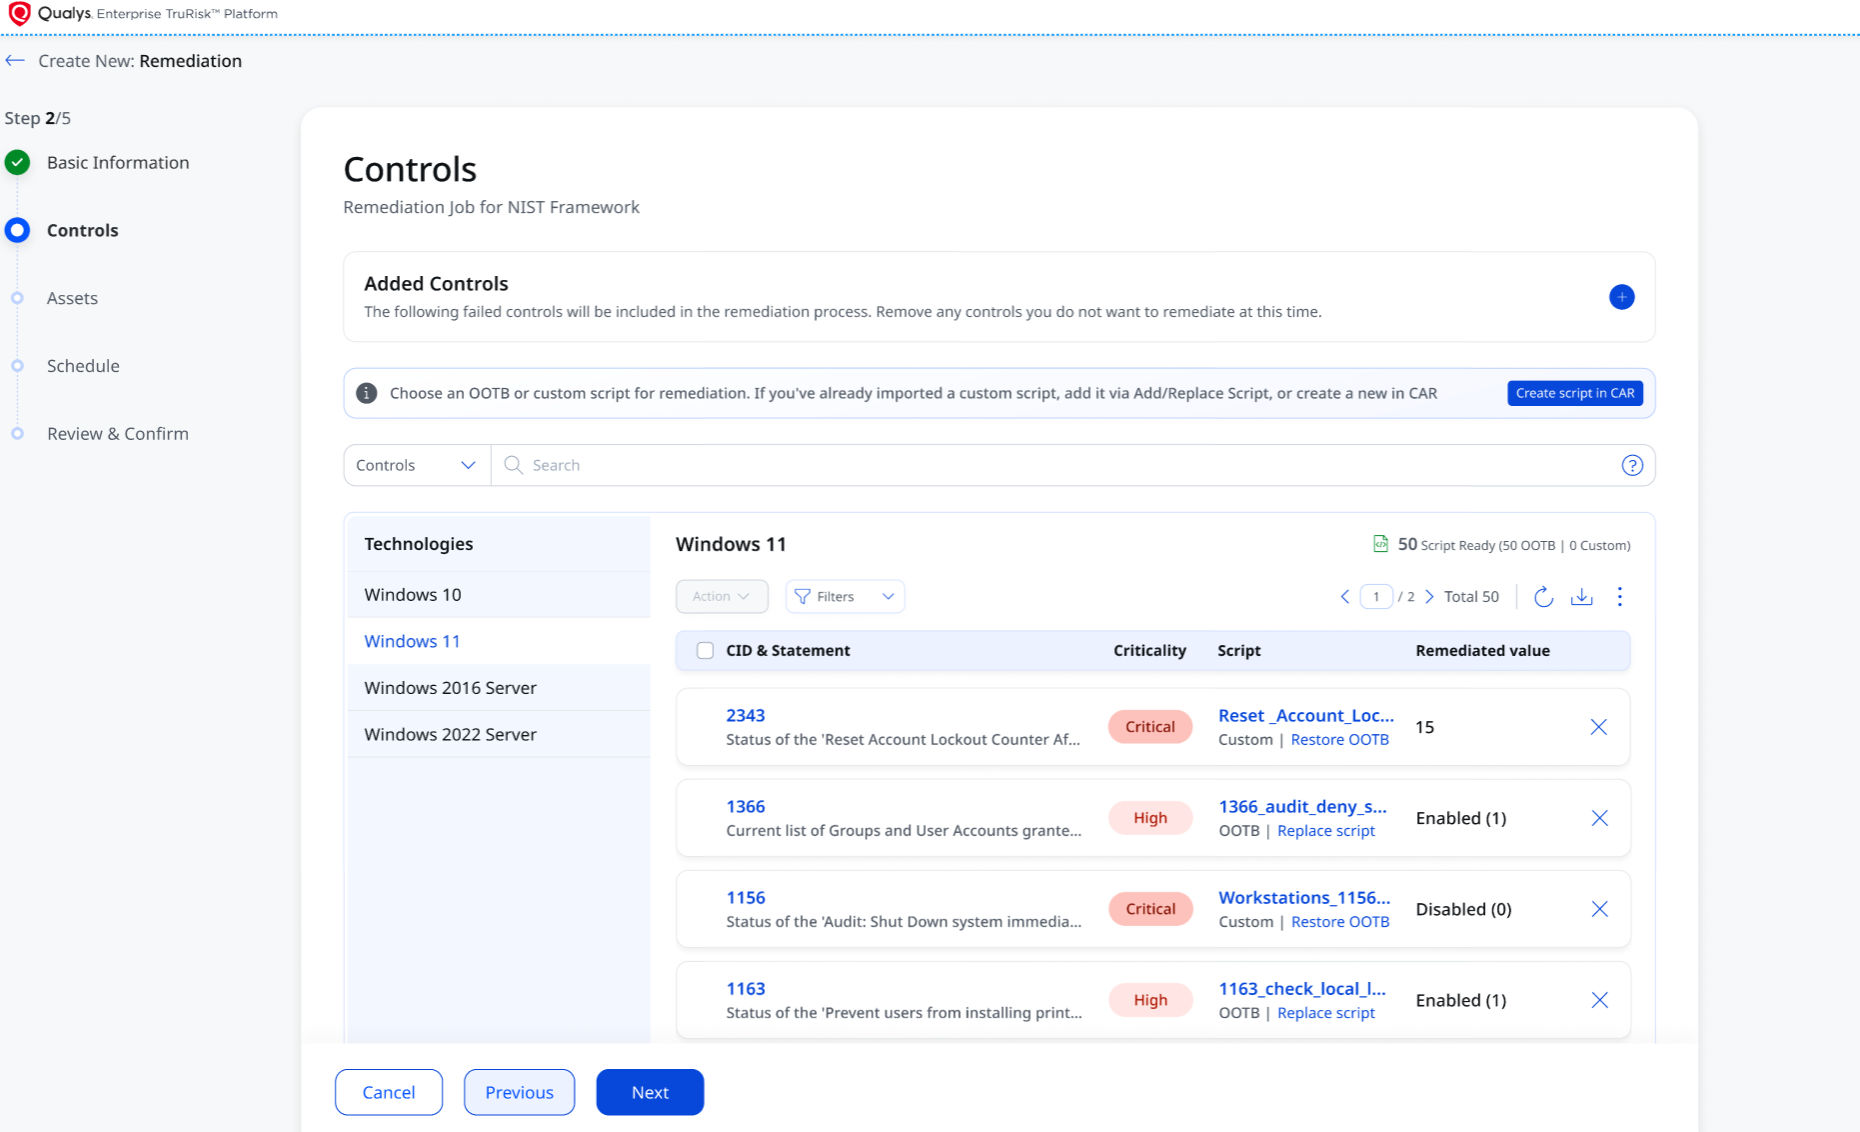Click Disabled (0) value for control 1156
The image size is (1860, 1132).
click(1463, 909)
